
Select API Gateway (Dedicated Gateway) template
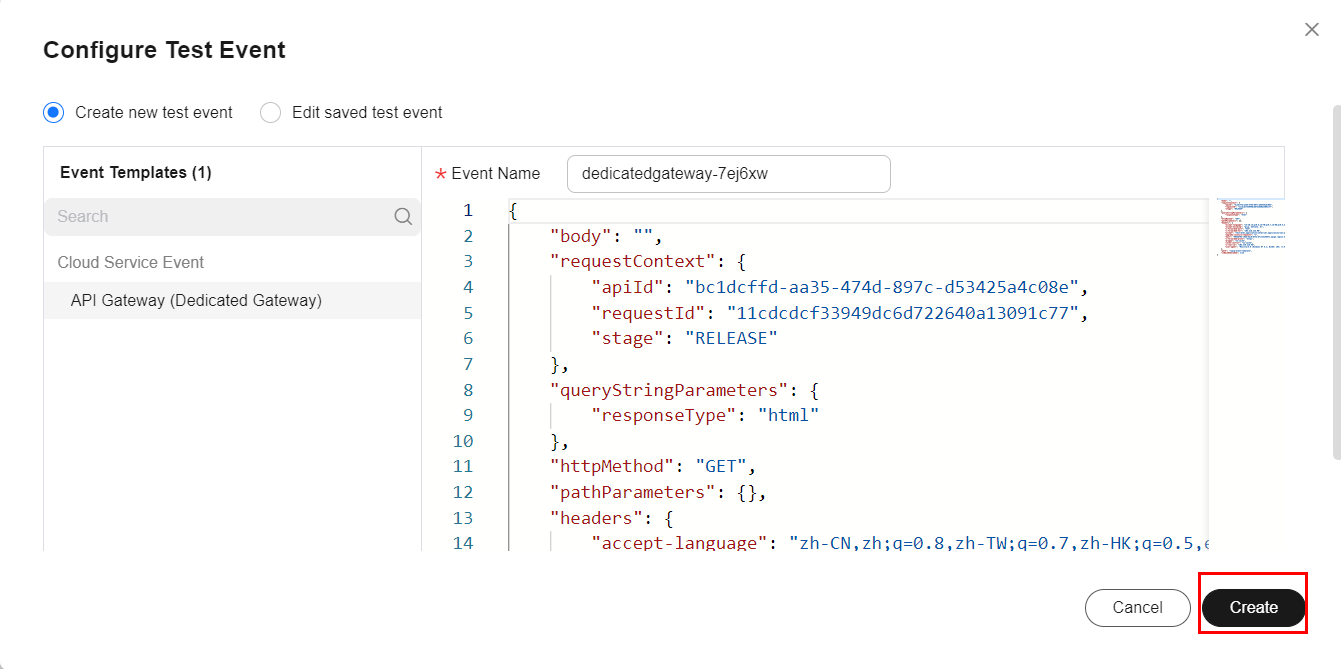(x=196, y=301)
